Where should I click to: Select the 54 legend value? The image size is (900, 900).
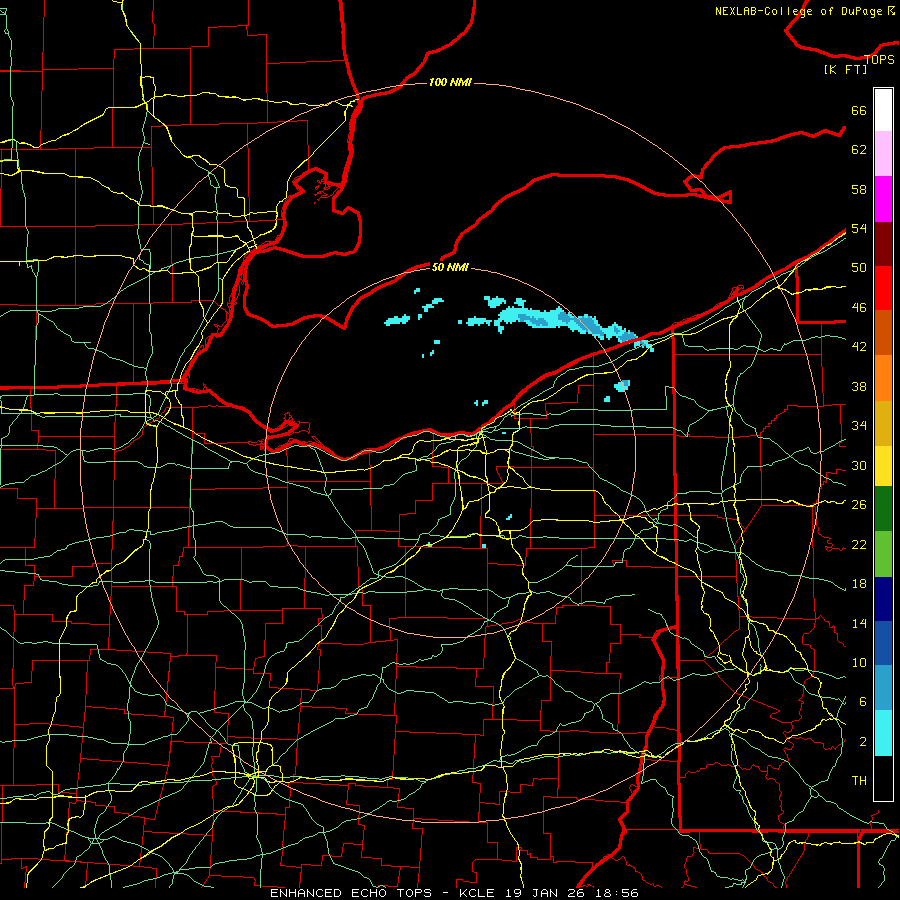coord(859,228)
